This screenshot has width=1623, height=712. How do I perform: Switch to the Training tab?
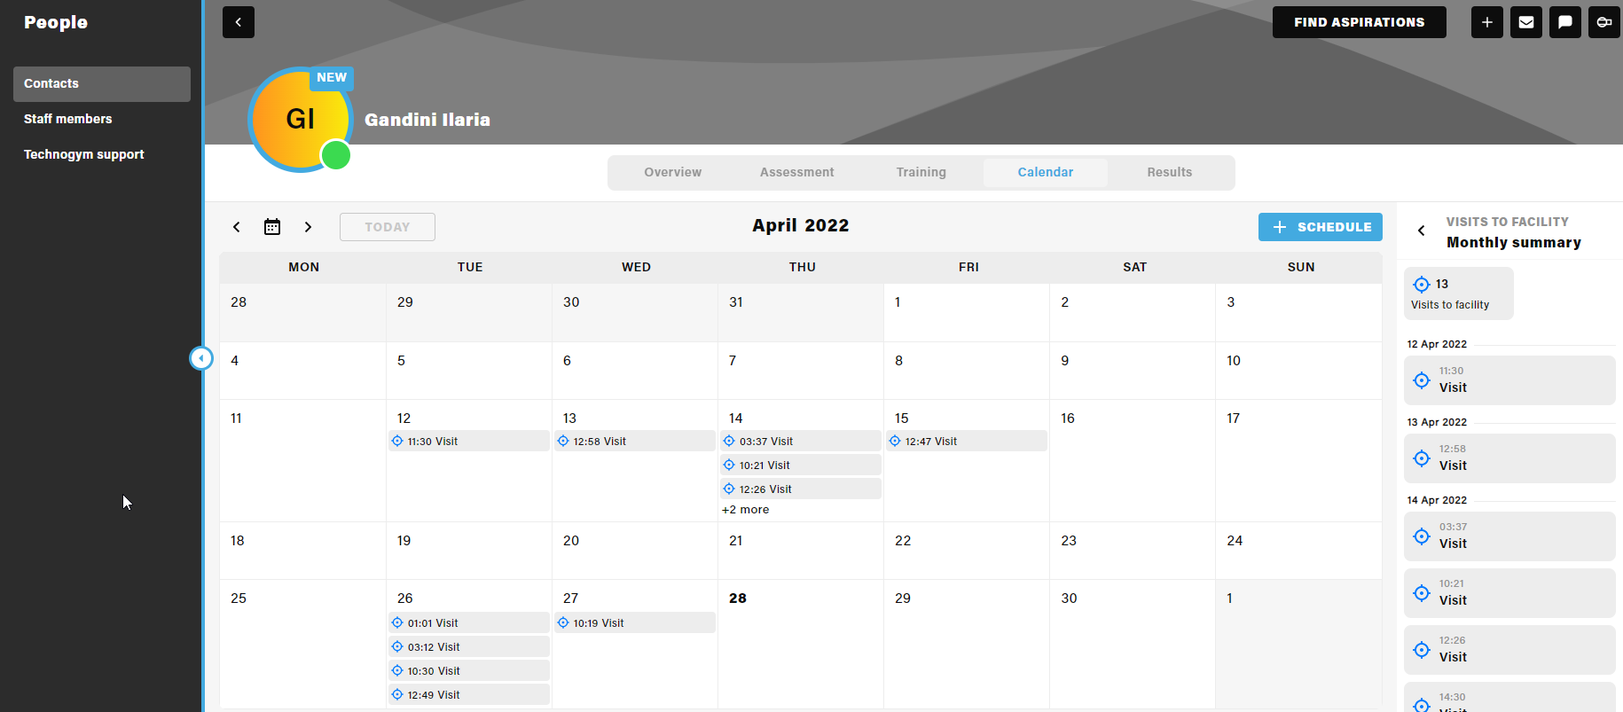921,172
